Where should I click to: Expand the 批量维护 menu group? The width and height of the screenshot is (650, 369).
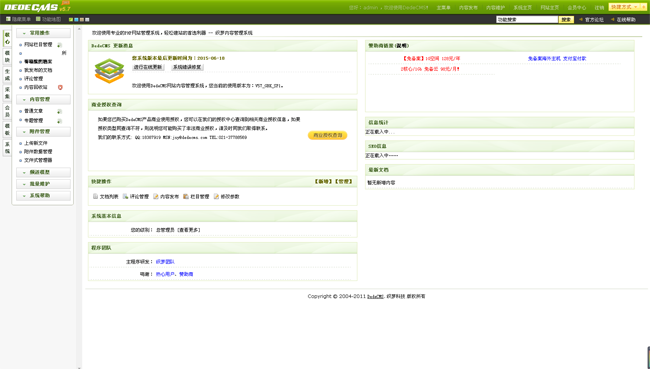pos(43,184)
